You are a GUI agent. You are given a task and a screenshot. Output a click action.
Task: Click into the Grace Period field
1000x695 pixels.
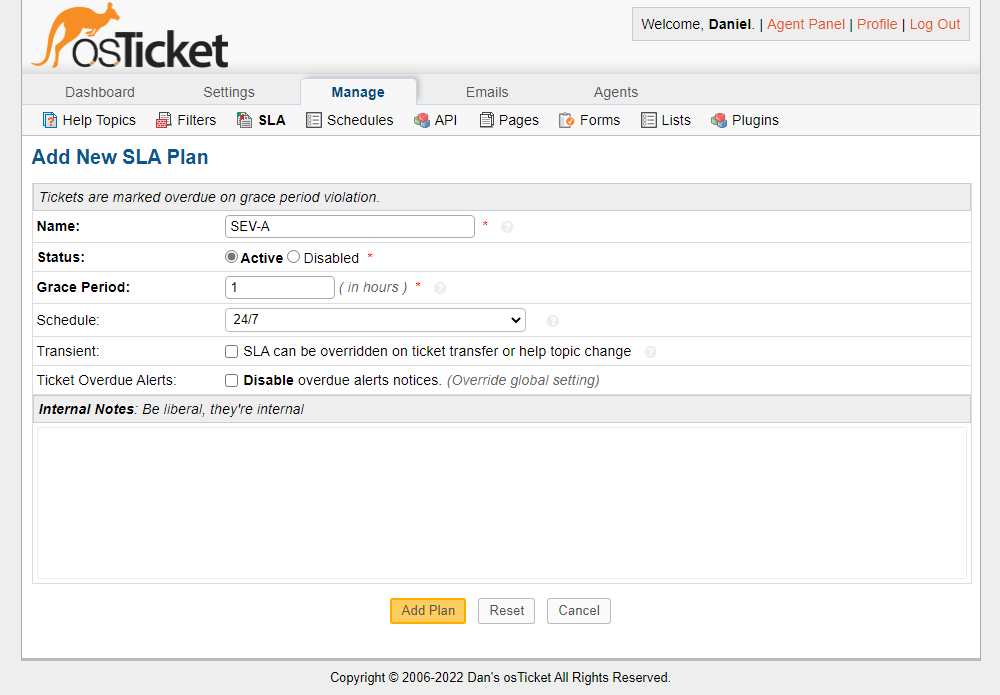coord(280,288)
